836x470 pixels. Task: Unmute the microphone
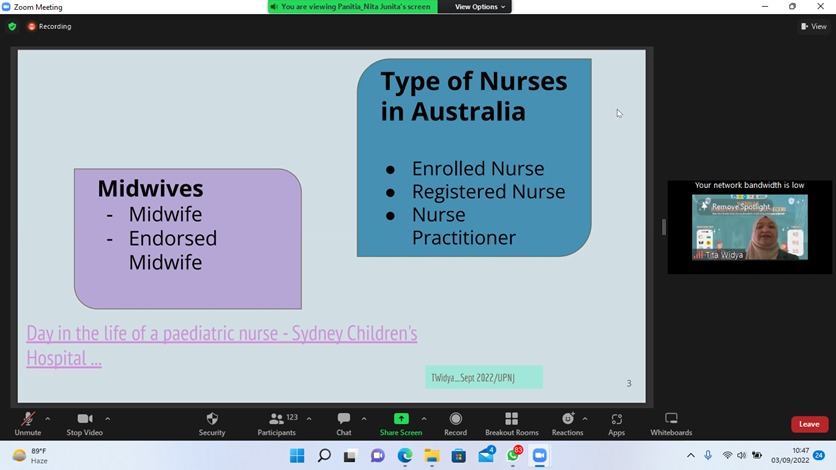(27, 419)
